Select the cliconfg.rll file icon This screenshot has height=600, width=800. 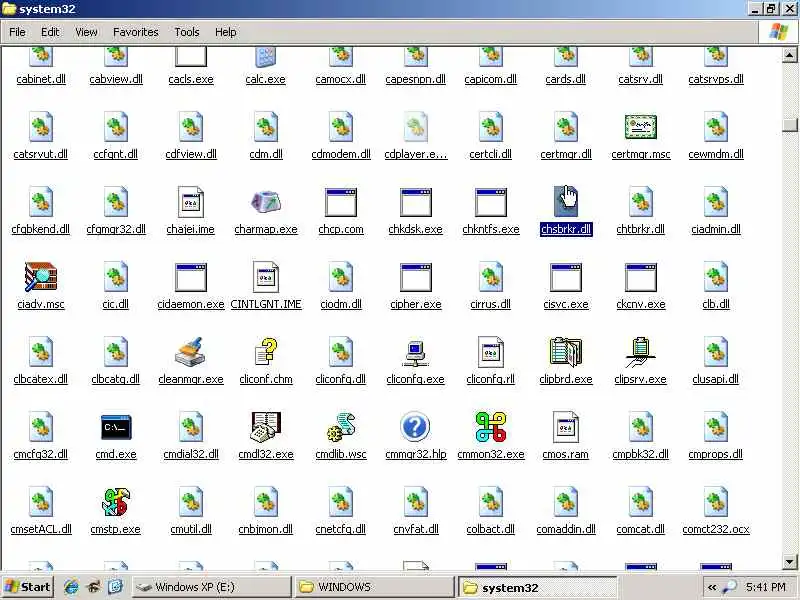pos(490,352)
